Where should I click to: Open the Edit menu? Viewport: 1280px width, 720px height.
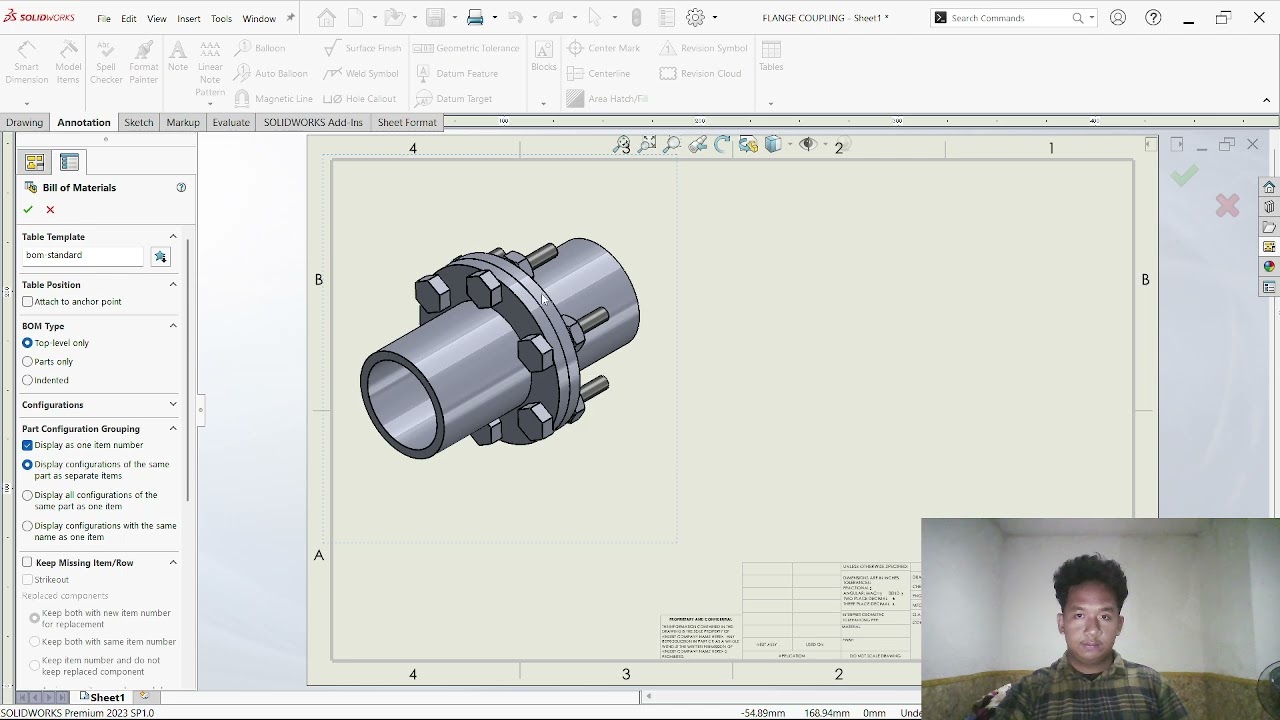coord(129,18)
